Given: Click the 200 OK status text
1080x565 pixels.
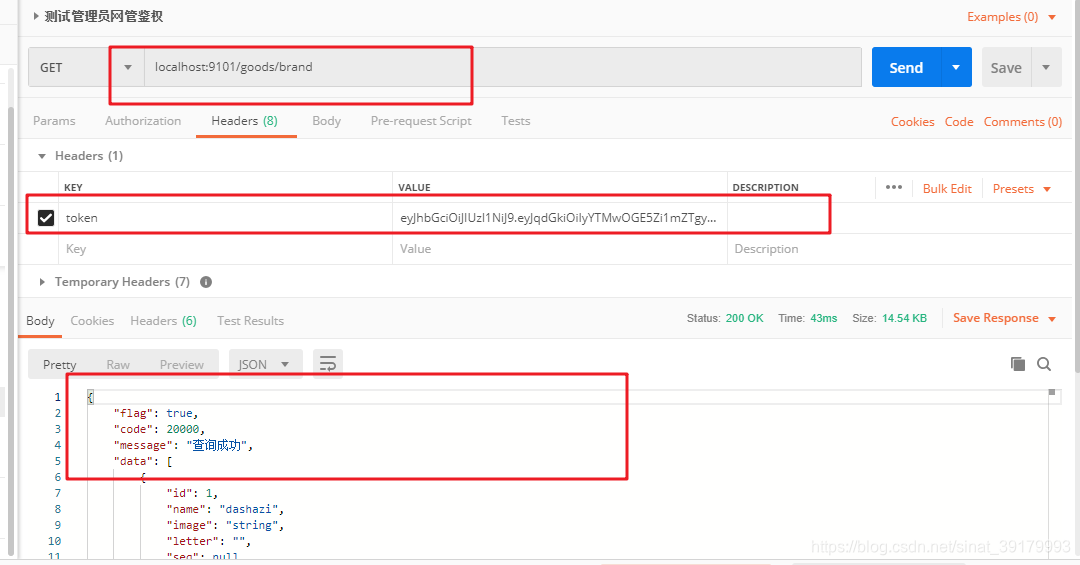Looking at the screenshot, I should [x=745, y=318].
